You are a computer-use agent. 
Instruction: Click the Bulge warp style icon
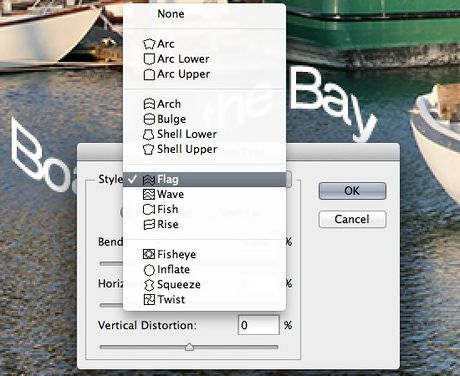[x=149, y=119]
